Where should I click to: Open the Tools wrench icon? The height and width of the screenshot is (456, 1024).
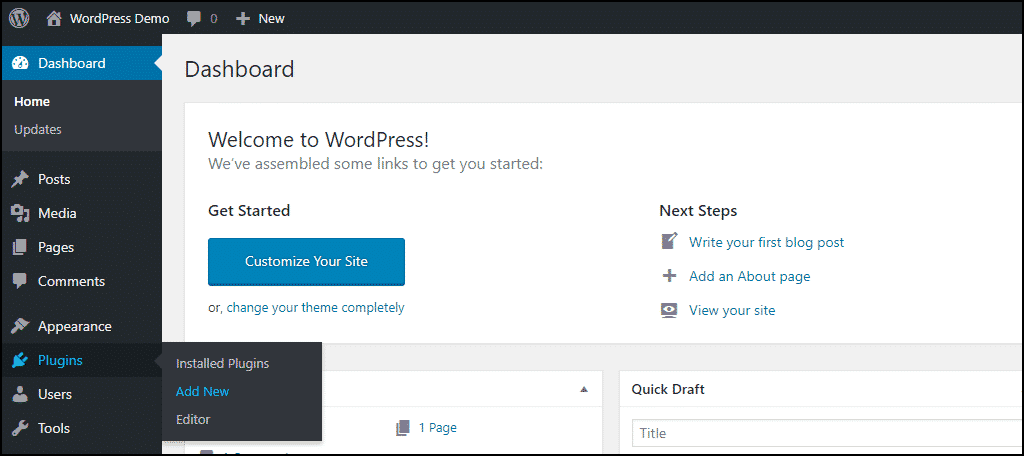[x=21, y=428]
